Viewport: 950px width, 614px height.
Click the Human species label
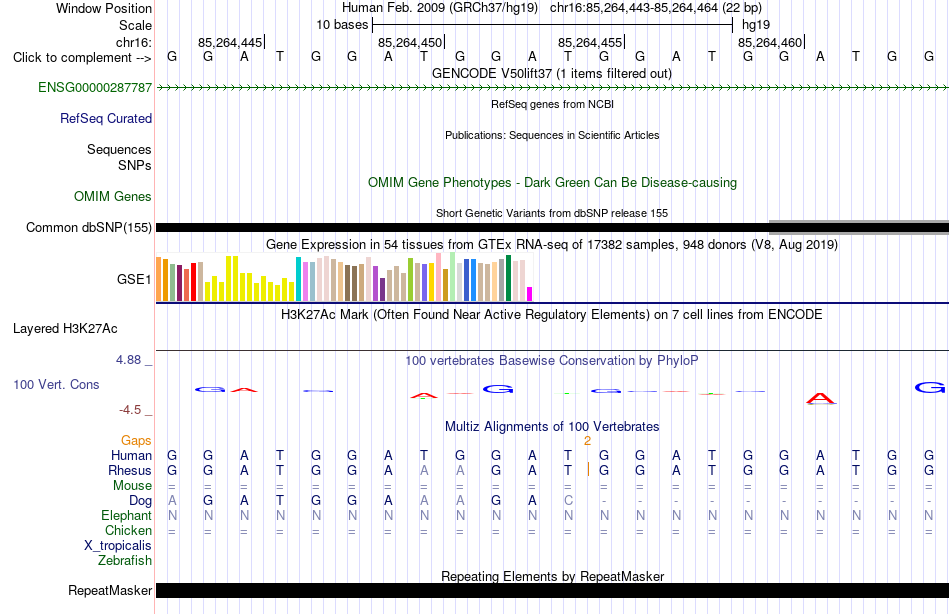tap(131, 456)
